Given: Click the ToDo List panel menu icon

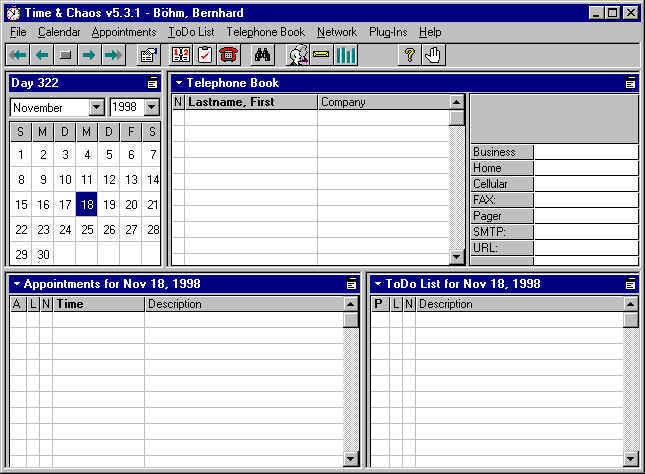Looking at the screenshot, I should 630,284.
